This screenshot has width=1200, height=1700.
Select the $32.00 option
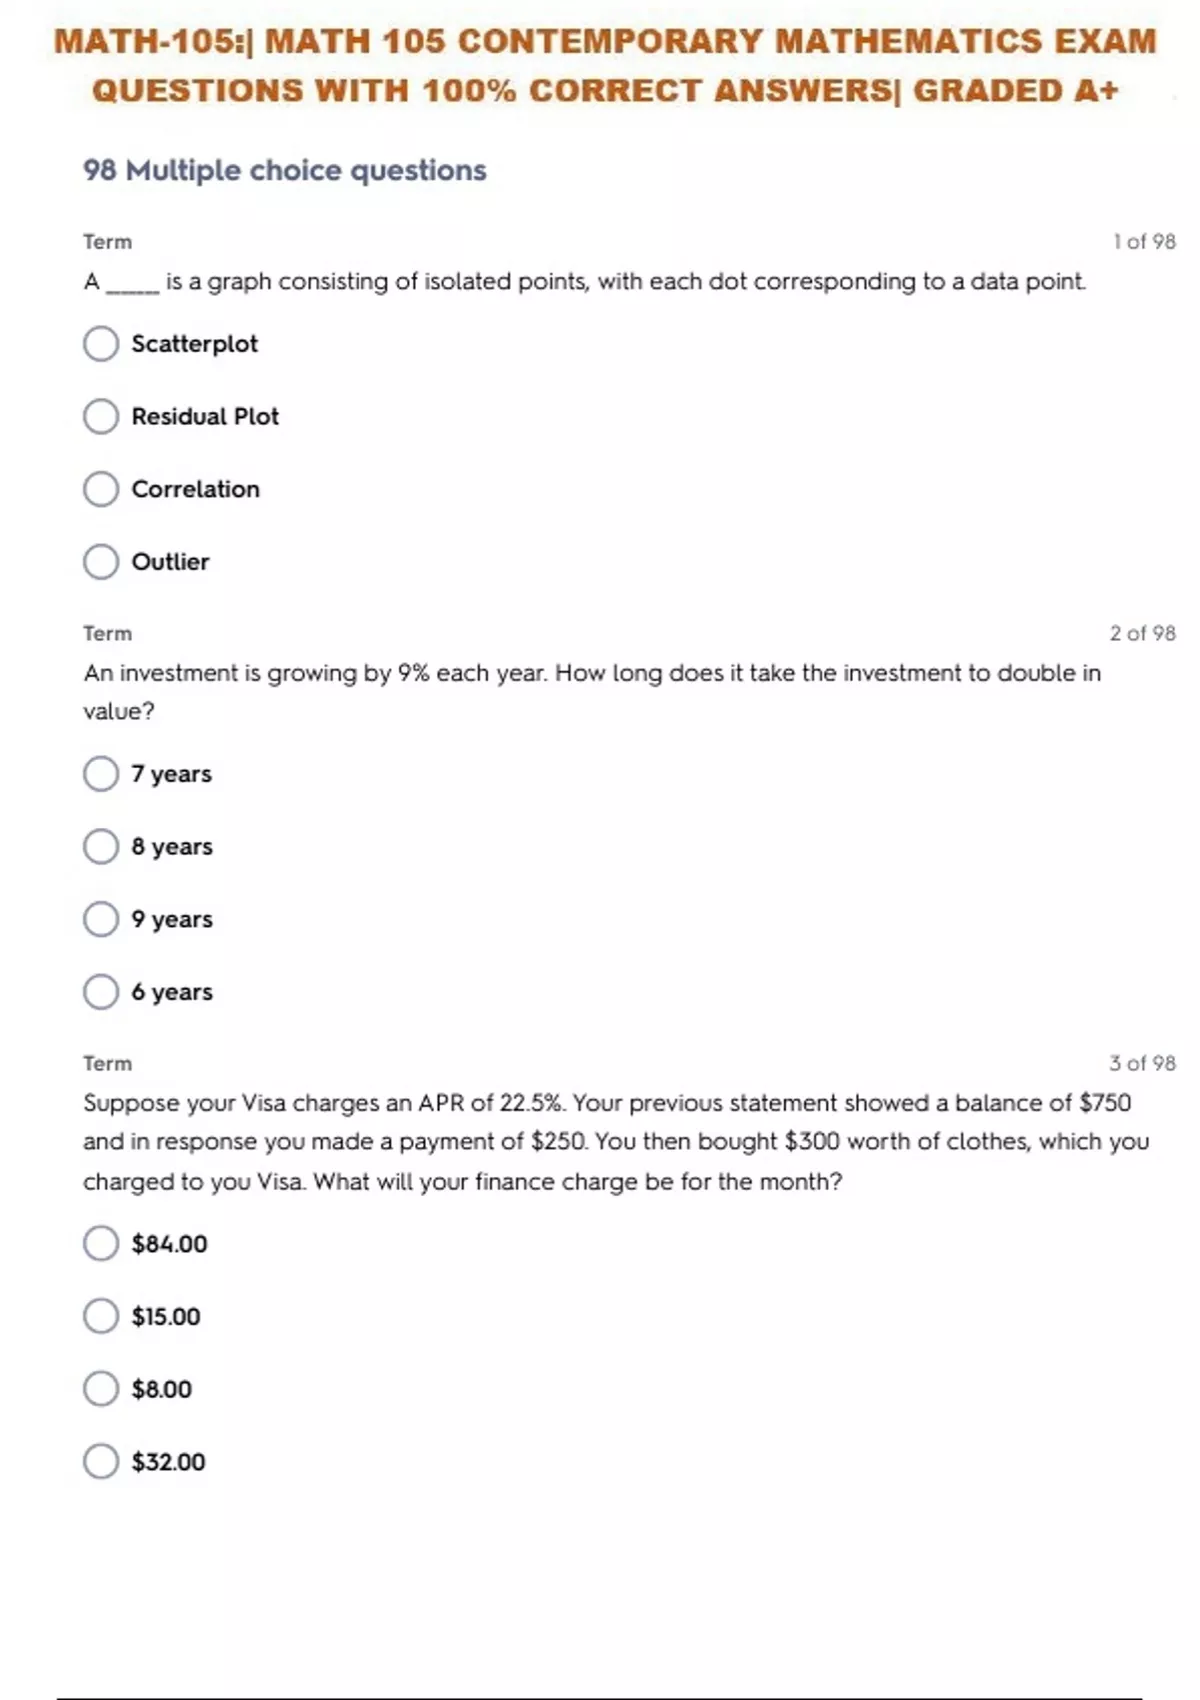tap(101, 1462)
